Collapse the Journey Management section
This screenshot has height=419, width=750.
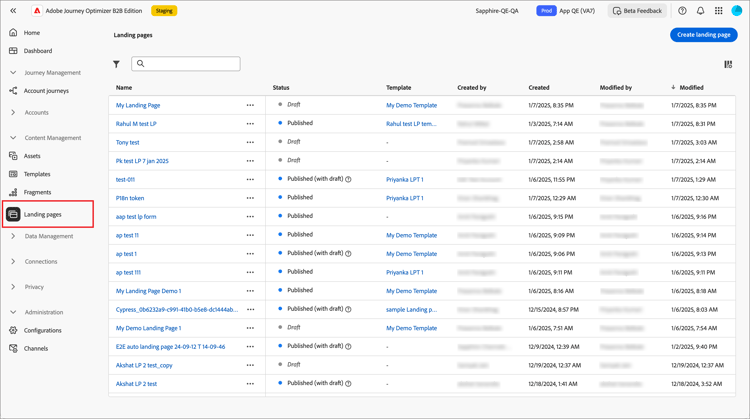(13, 73)
